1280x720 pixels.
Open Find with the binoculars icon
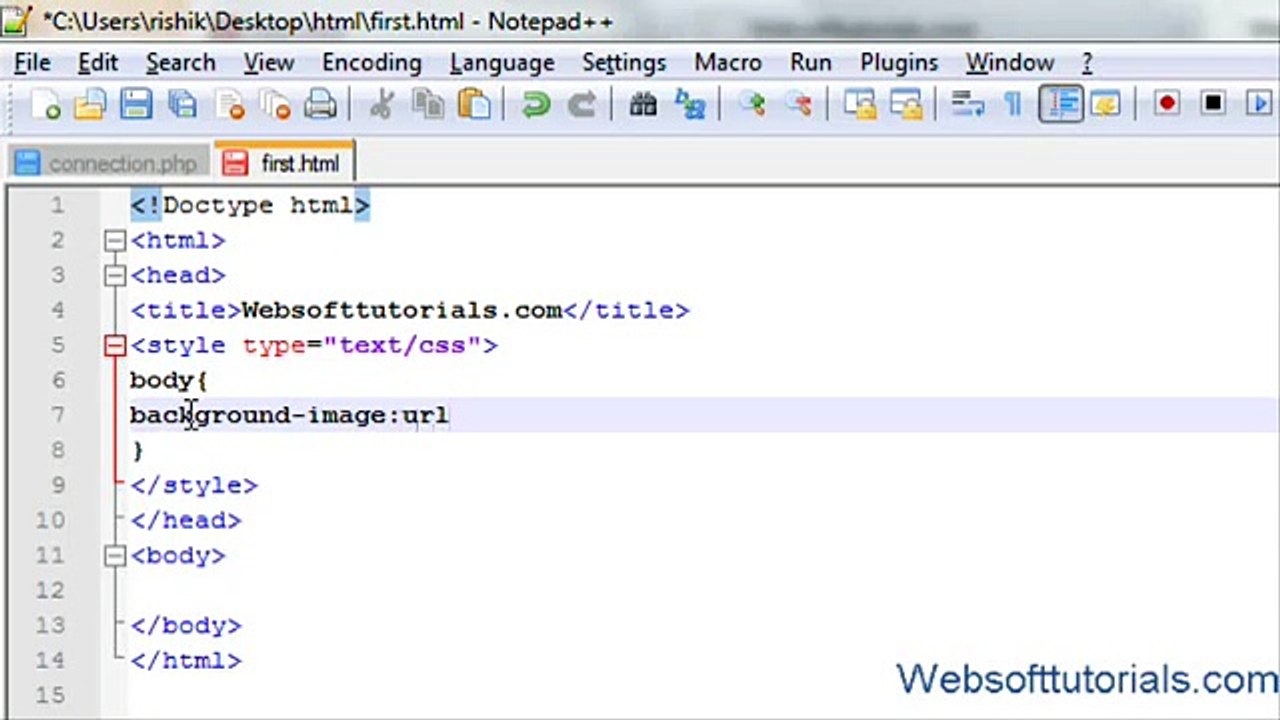(x=642, y=104)
